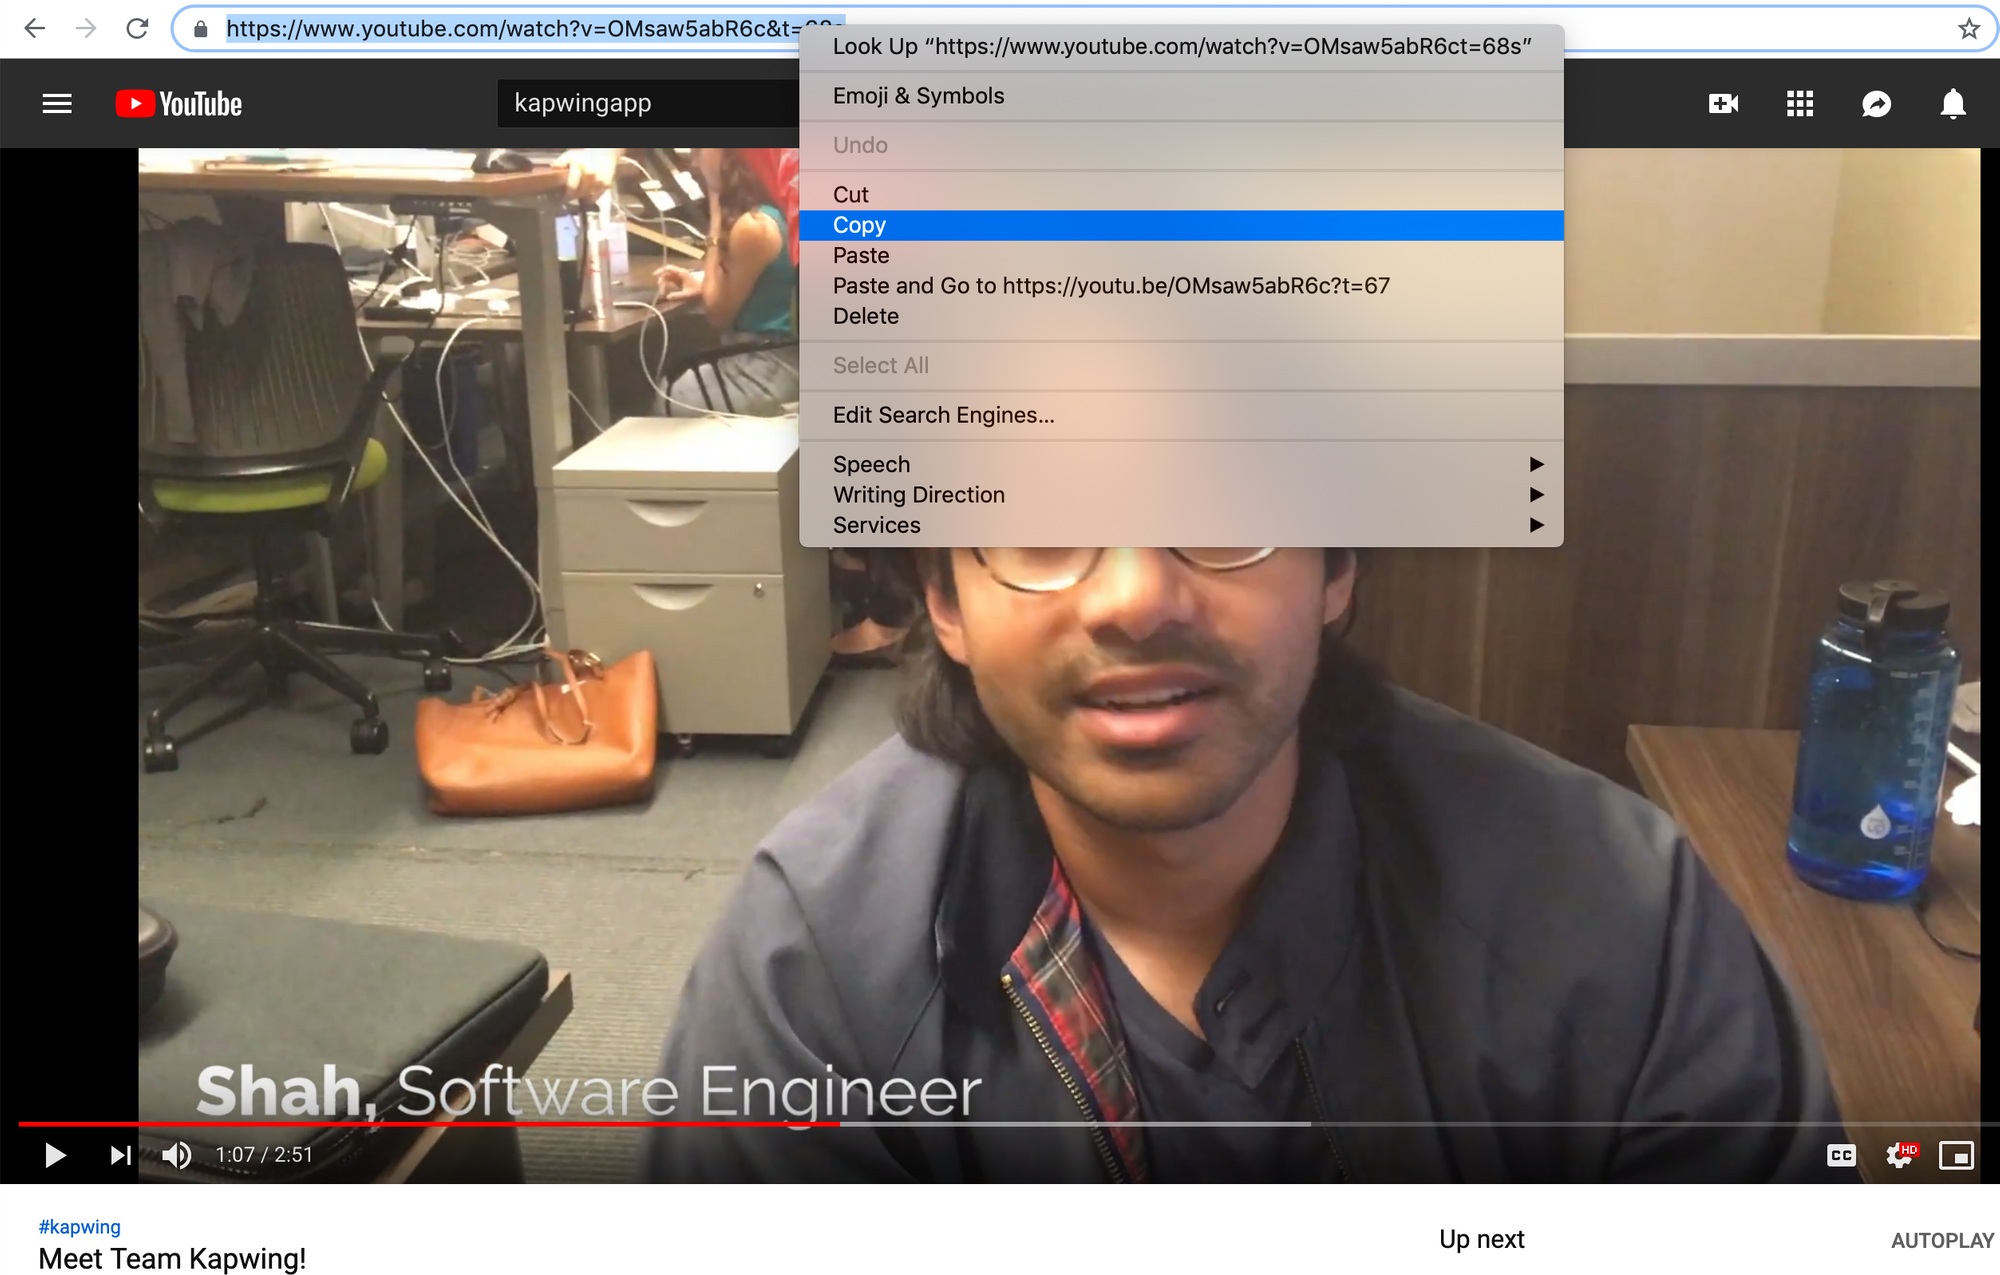This screenshot has height=1275, width=2000.
Task: Open video settings gear icon
Action: point(1898,1156)
